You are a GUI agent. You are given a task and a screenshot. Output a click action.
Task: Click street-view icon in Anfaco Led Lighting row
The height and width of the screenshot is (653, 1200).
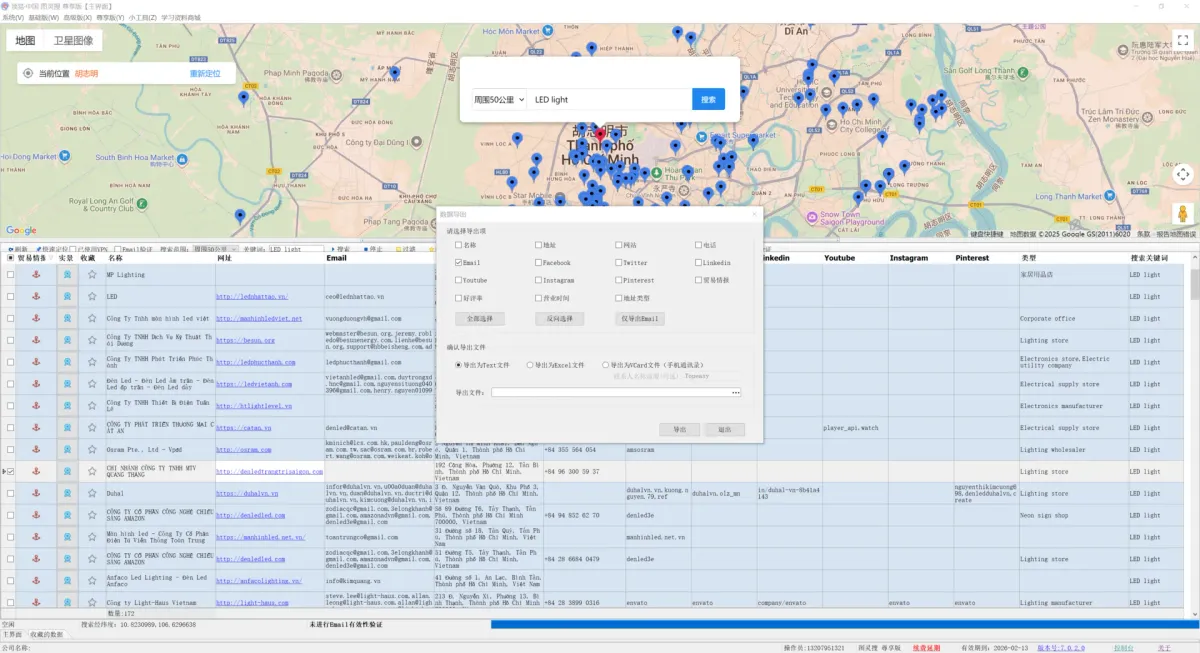coord(67,581)
